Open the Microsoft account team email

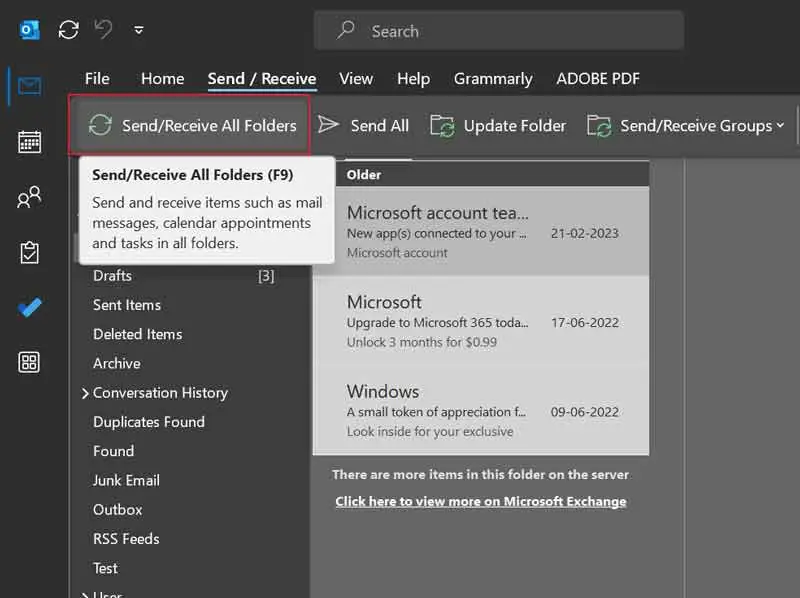click(482, 232)
